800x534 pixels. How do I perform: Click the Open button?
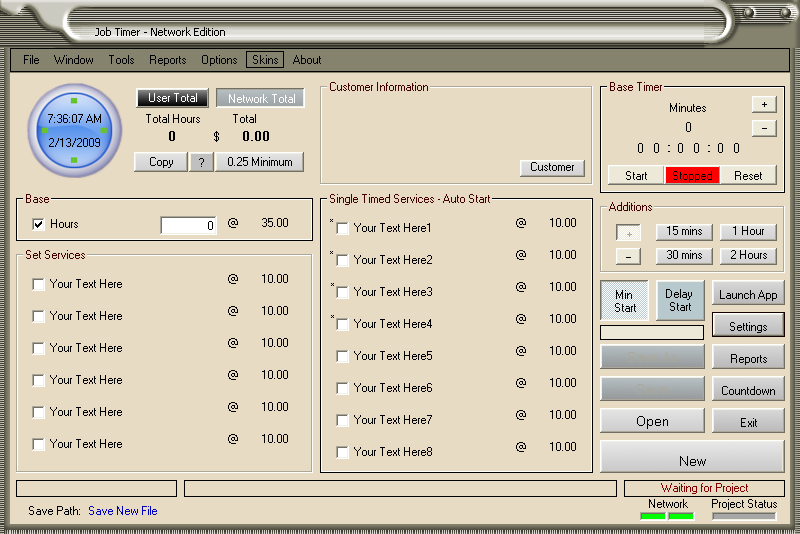coord(652,421)
